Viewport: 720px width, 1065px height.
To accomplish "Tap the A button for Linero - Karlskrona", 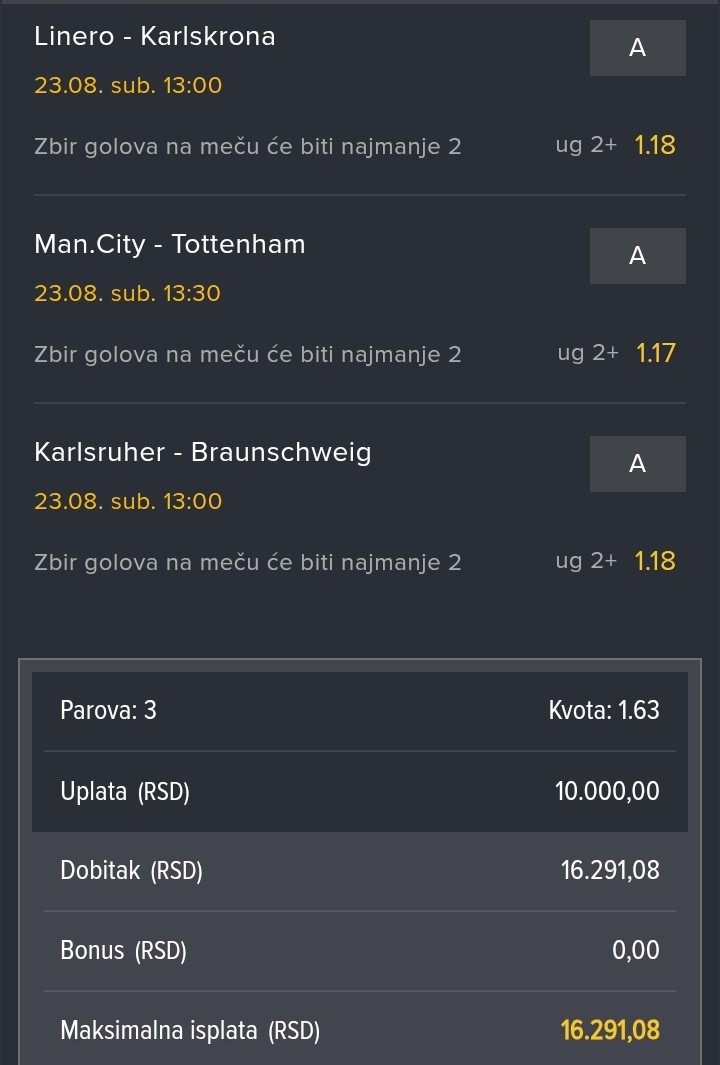I will pyautogui.click(x=637, y=48).
